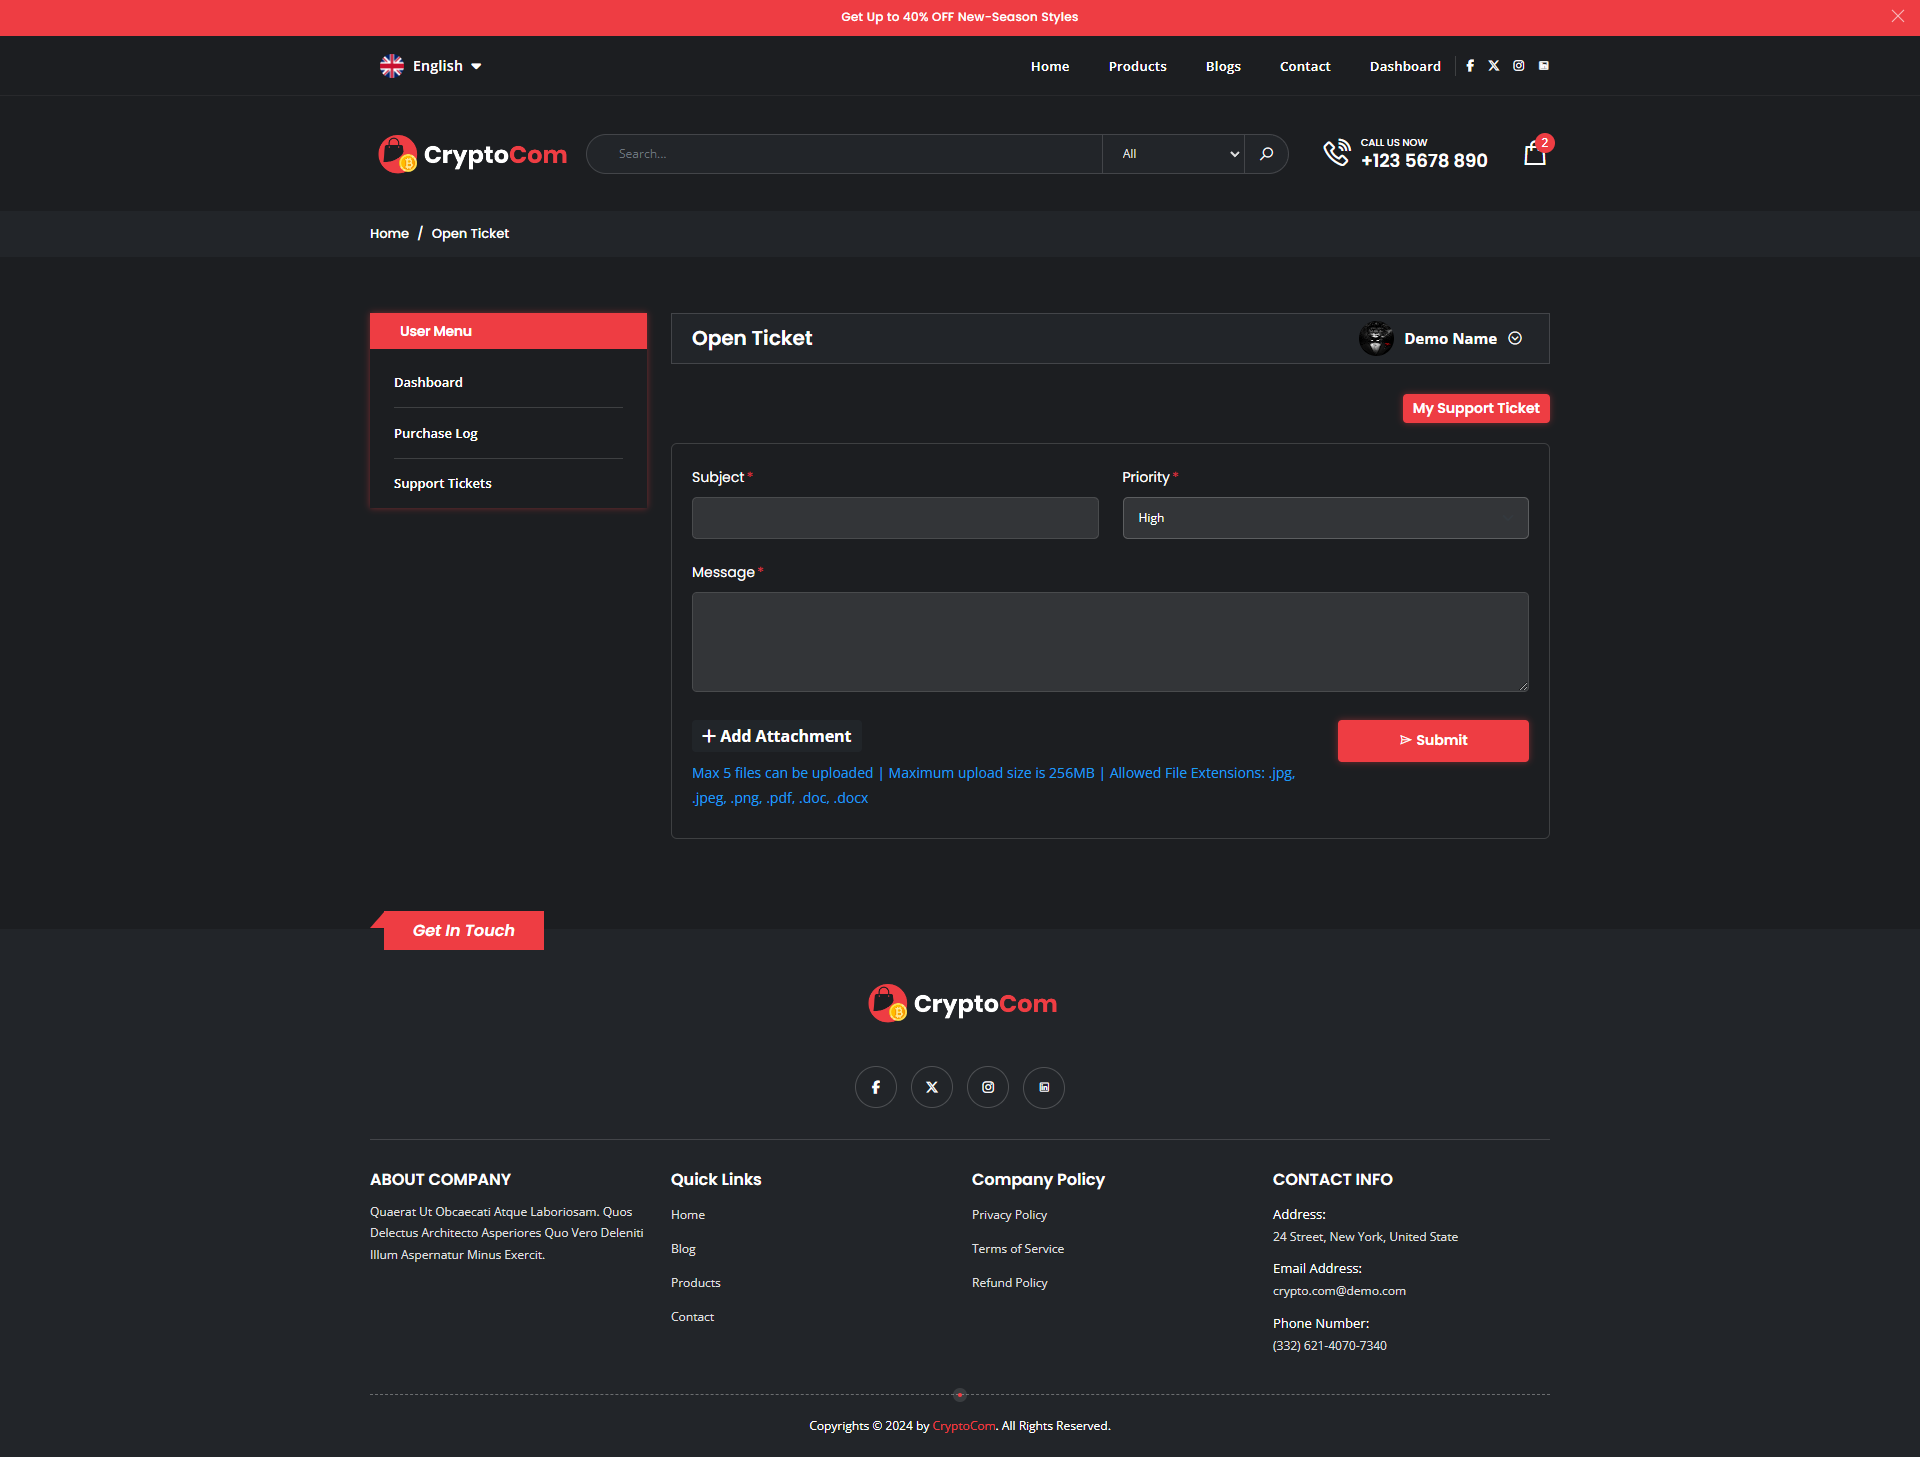Screen dimensions: 1920x1457
Task: Click the footer X circle icon
Action: tap(932, 1087)
